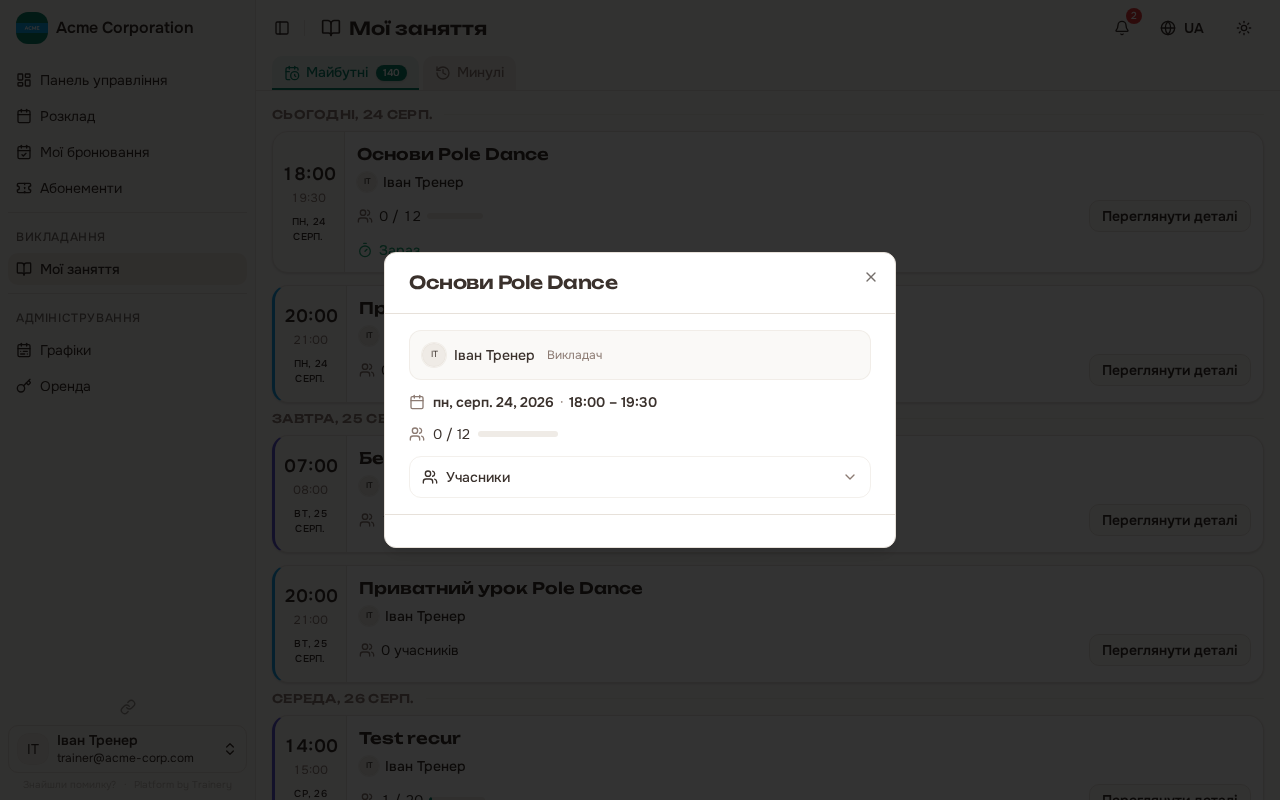The image size is (1280, 800).
Task: Click the Викладач role label
Action: tap(574, 355)
